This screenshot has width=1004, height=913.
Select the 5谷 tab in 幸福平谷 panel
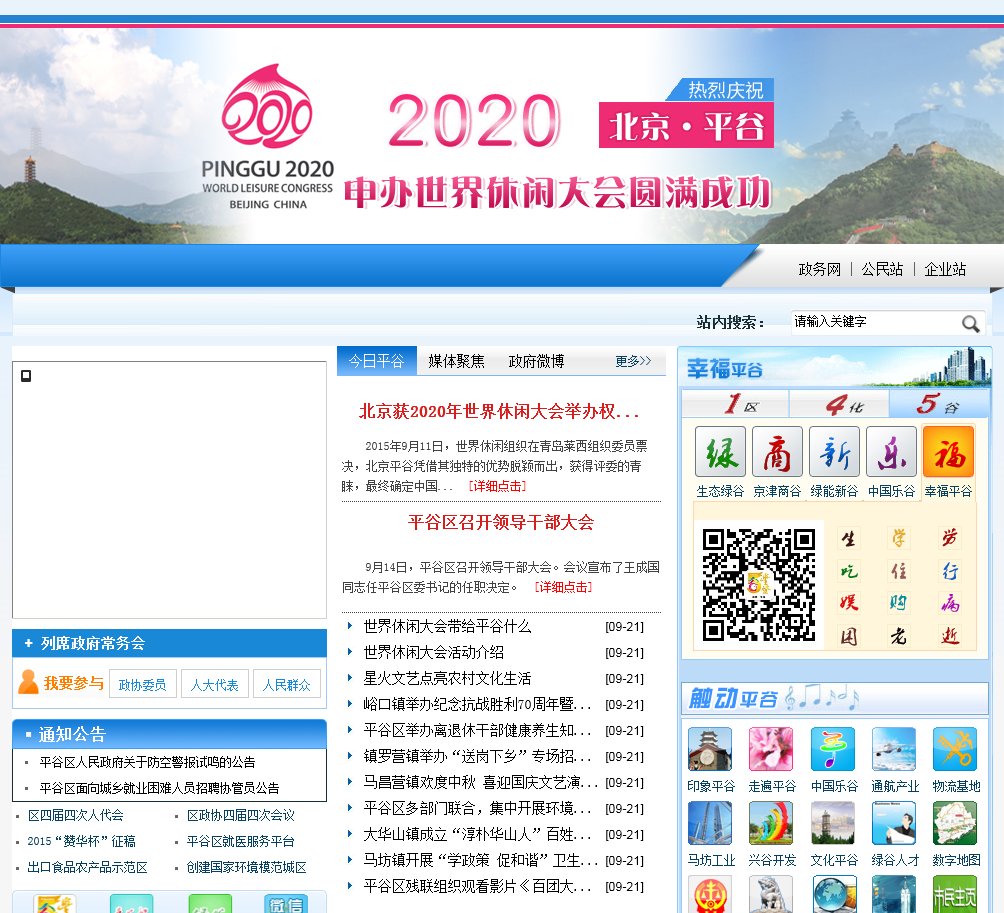(x=939, y=404)
